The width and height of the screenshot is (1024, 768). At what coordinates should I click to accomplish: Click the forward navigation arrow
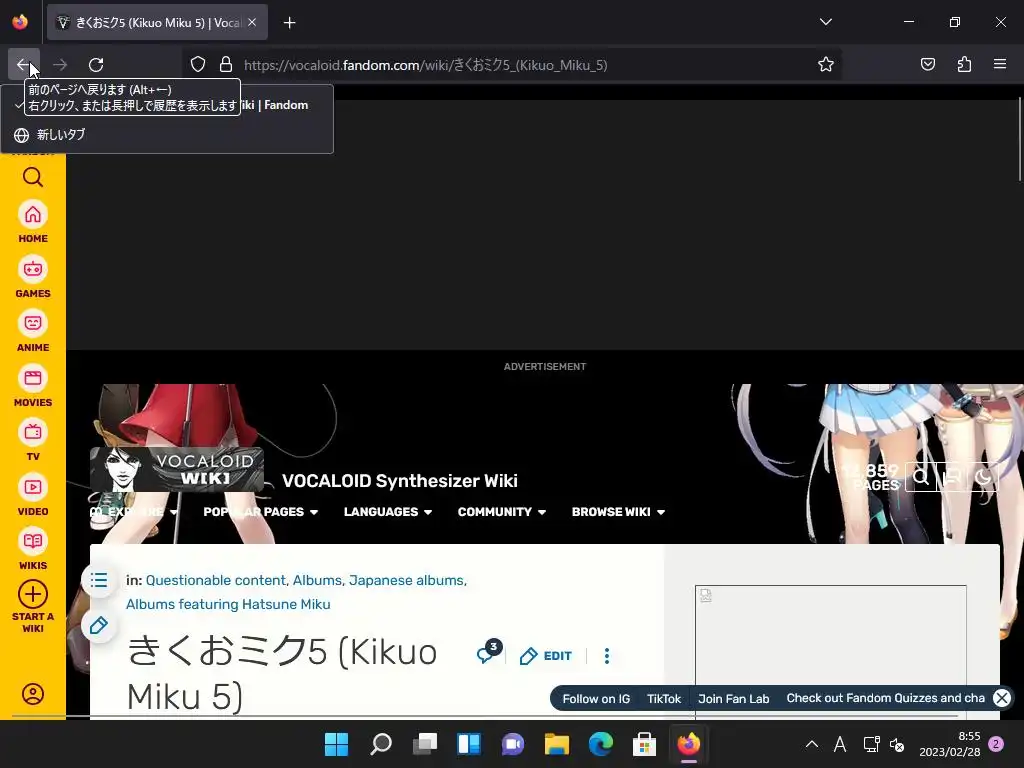(60, 65)
